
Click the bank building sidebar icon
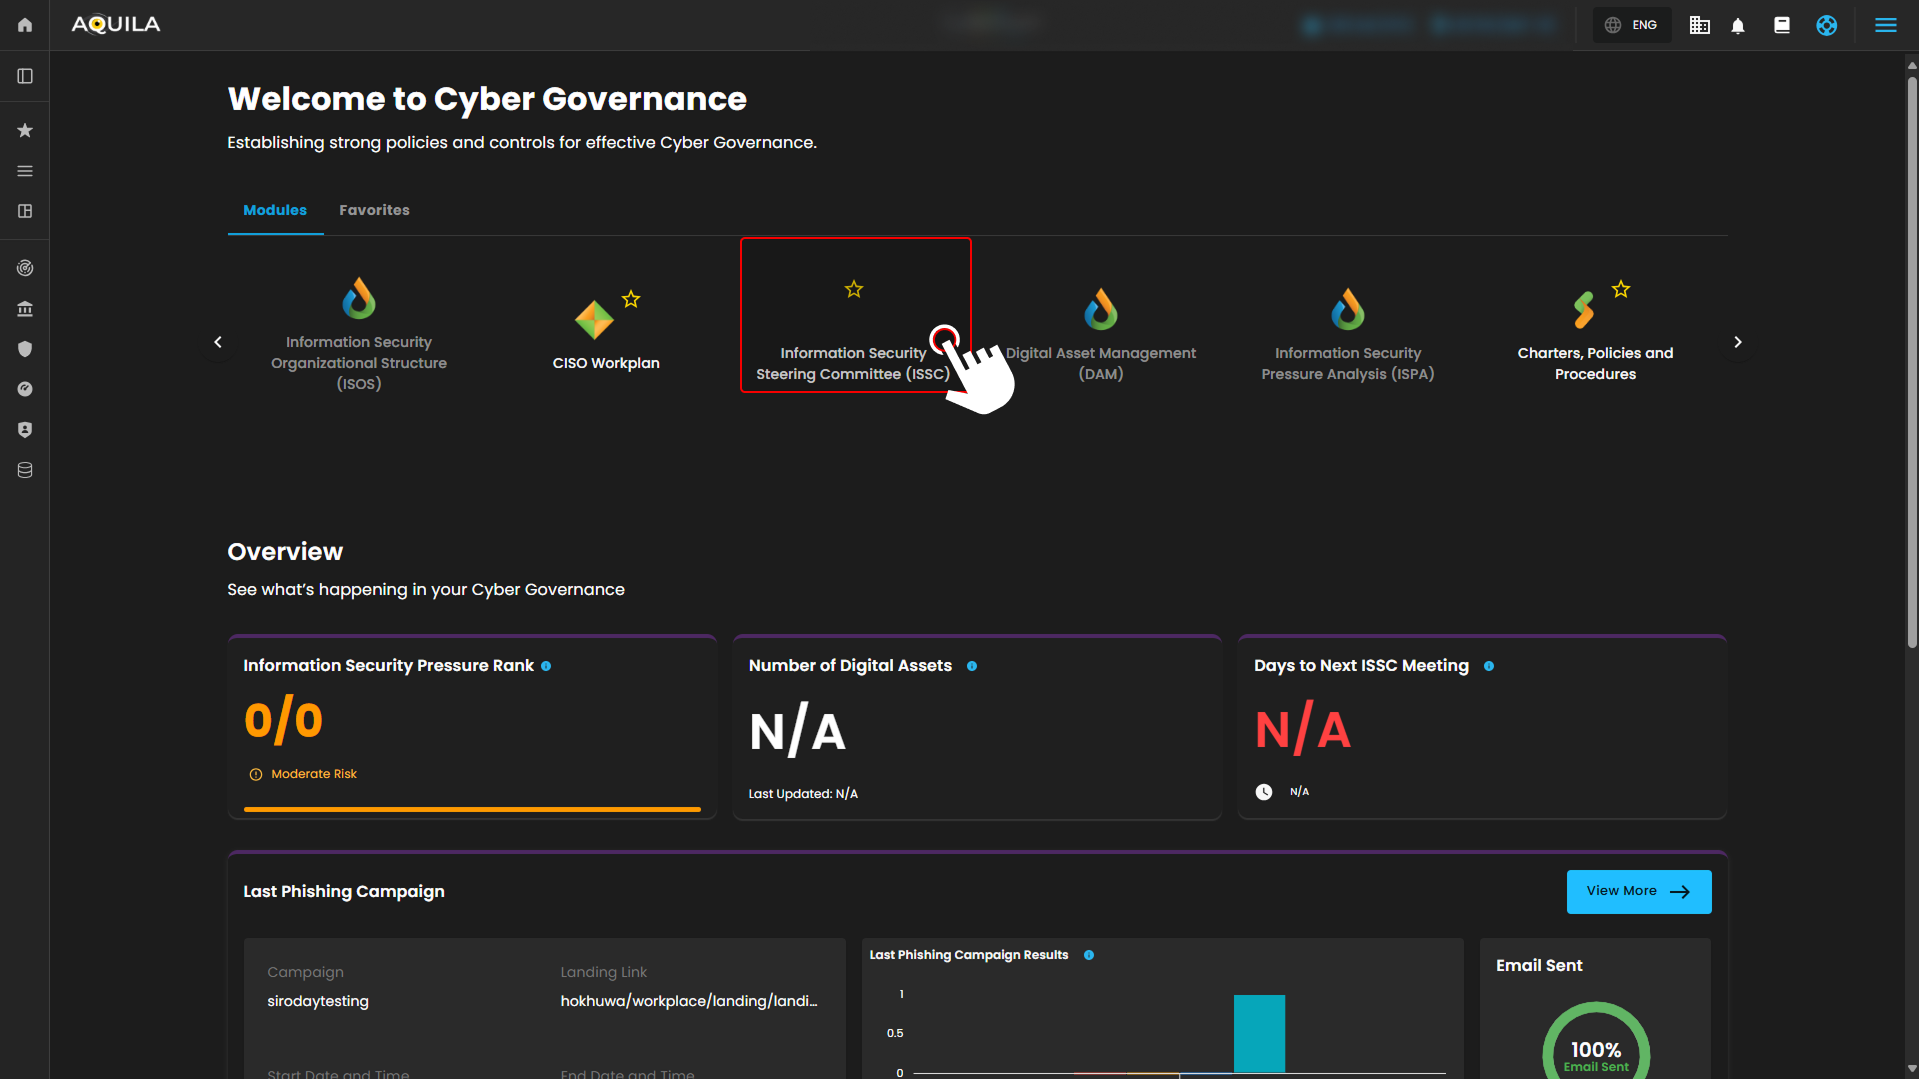coord(25,309)
